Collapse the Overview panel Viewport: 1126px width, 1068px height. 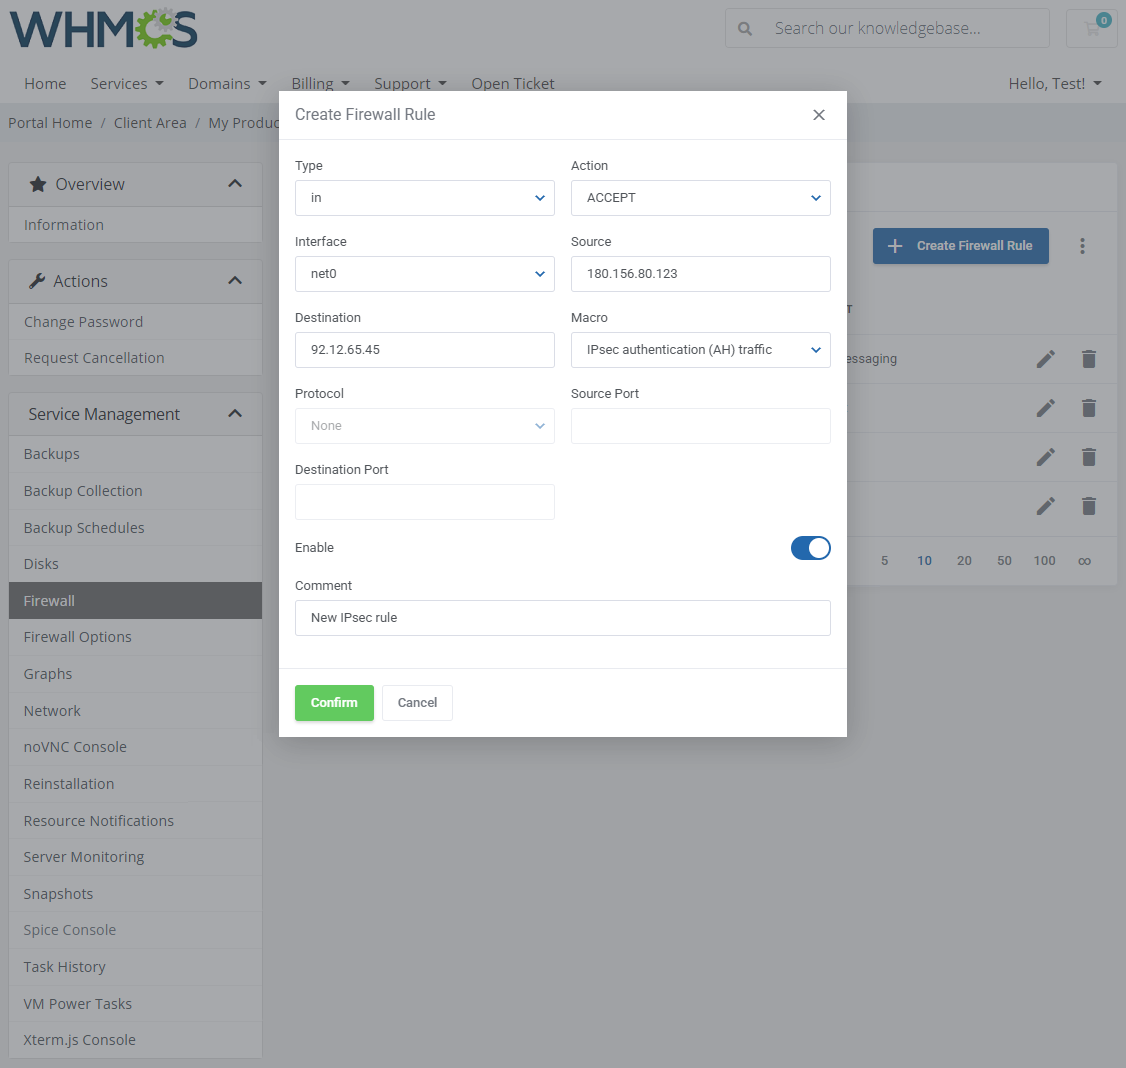234,183
